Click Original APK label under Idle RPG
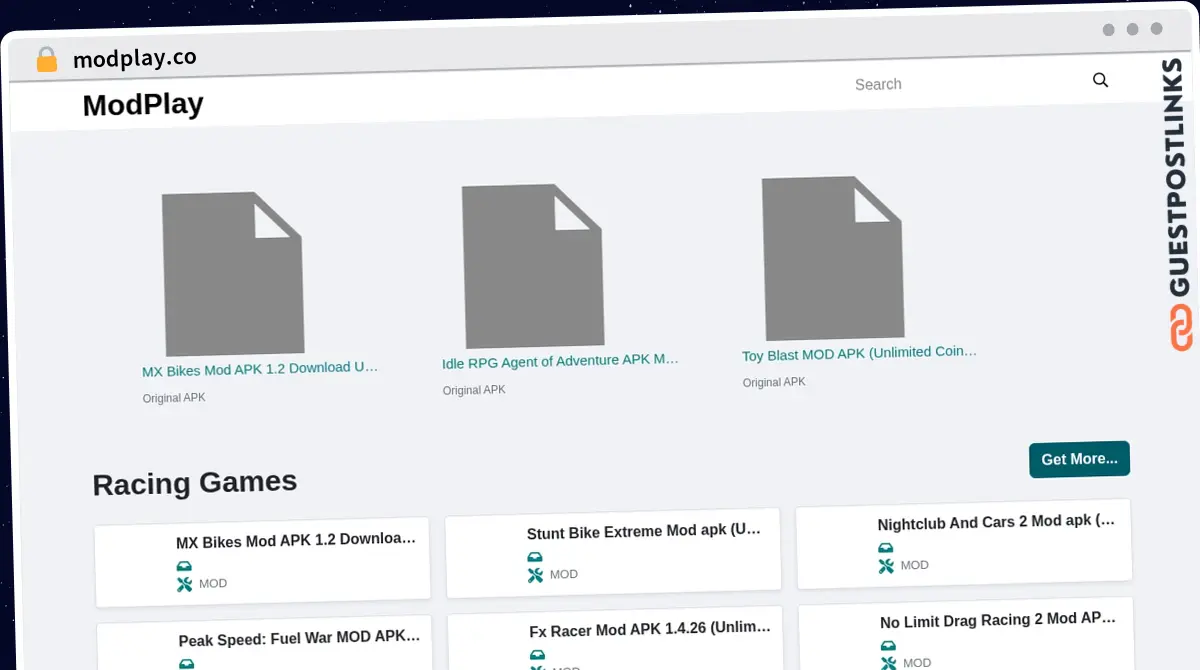 (474, 390)
